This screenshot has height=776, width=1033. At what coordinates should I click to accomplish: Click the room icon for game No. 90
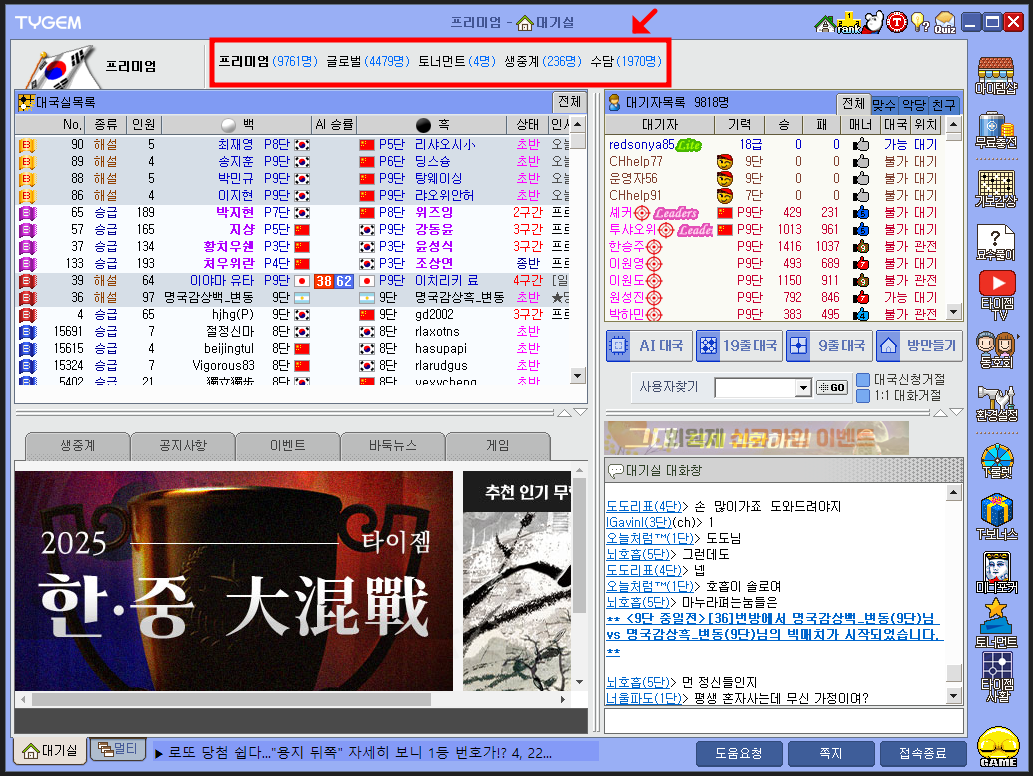click(x=27, y=144)
